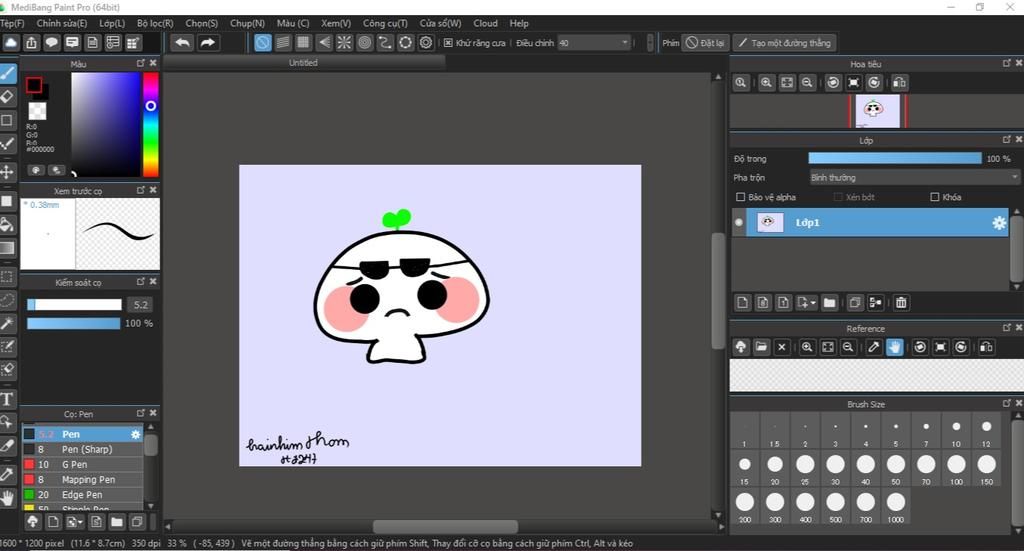This screenshot has width=1024, height=551.
Task: Enable radial snap guide icon
Action: pyautogui.click(x=344, y=42)
